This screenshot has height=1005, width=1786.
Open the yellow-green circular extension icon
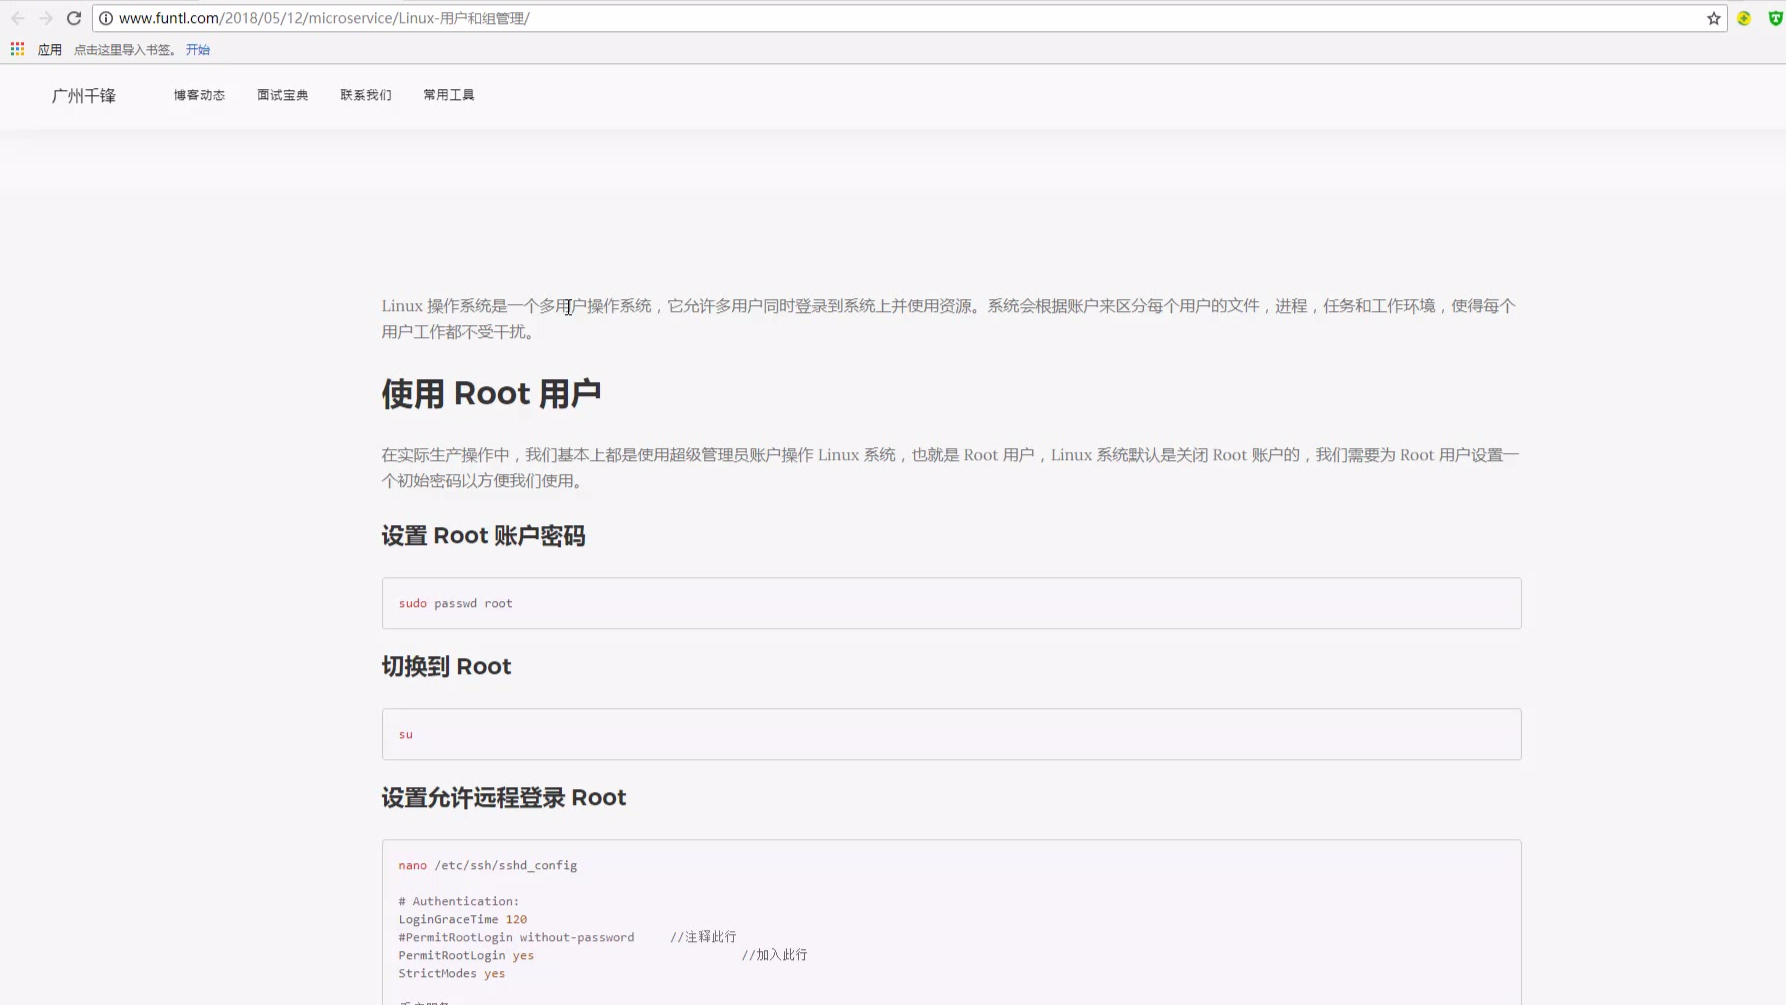(x=1744, y=18)
